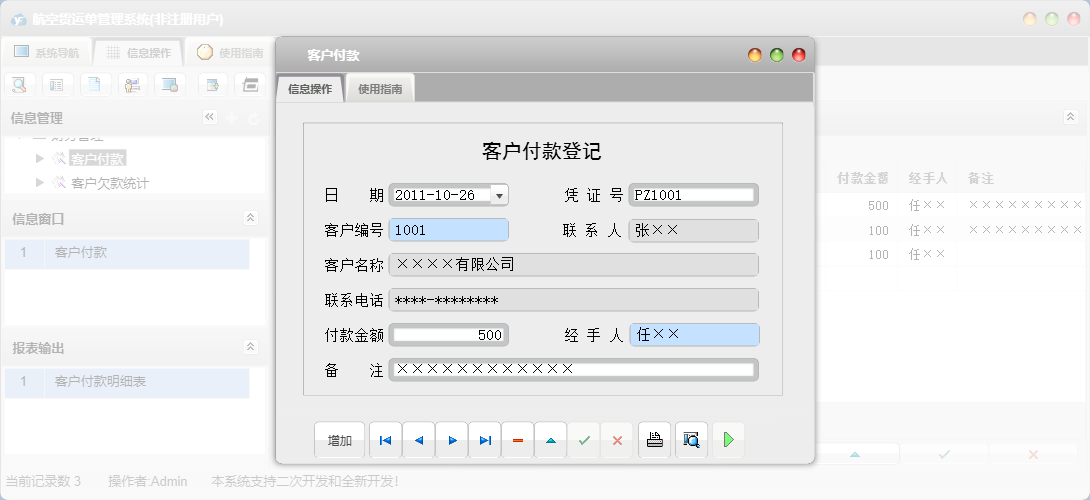Click the teal up-triangle edit button
The image size is (1090, 500).
click(x=551, y=440)
